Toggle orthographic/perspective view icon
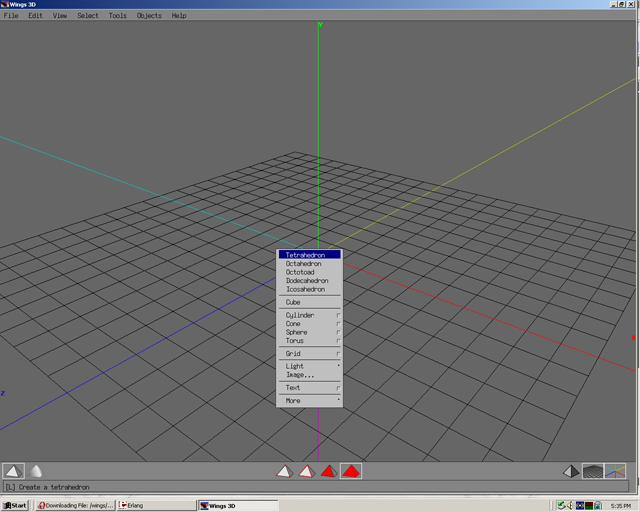Image resolution: width=640 pixels, height=512 pixels. [571, 471]
